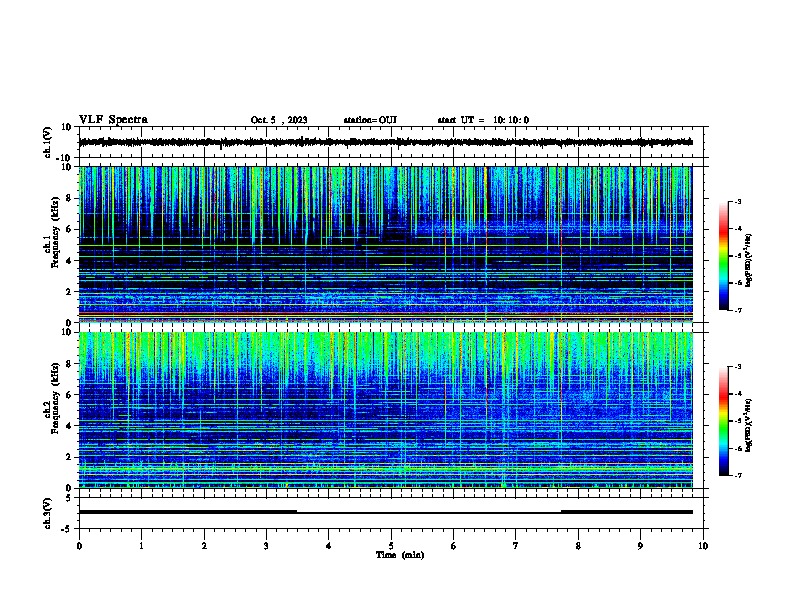Click the ch.1(V) waveform axis label
Image resolution: width=792 pixels, height=612 pixels.
click(x=48, y=142)
